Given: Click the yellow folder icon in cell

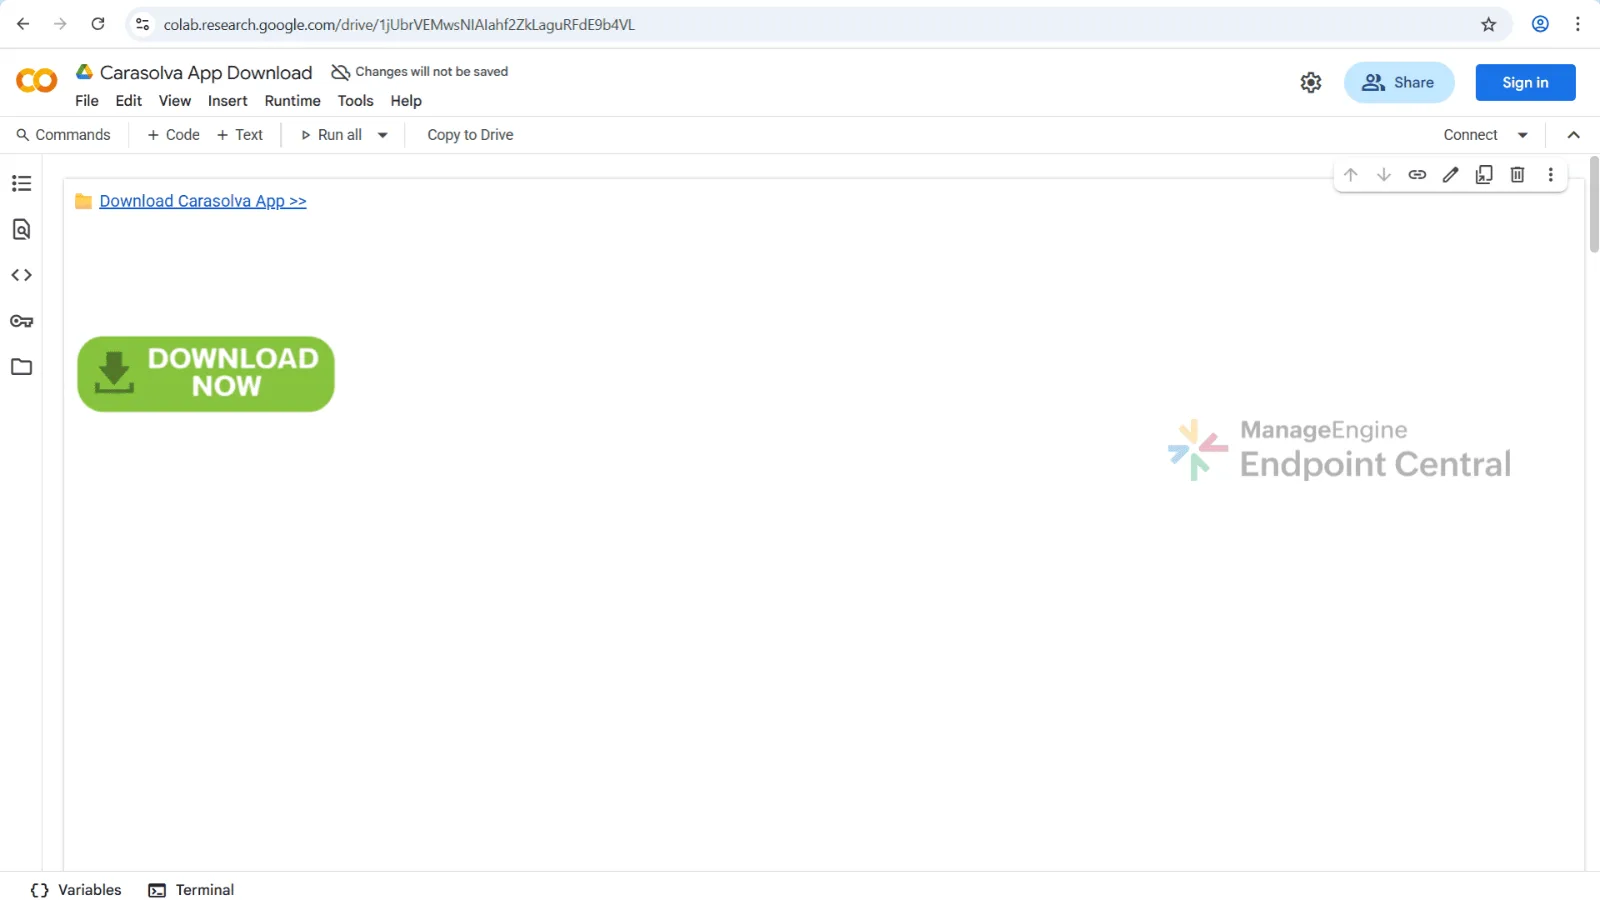Looking at the screenshot, I should coord(84,201).
